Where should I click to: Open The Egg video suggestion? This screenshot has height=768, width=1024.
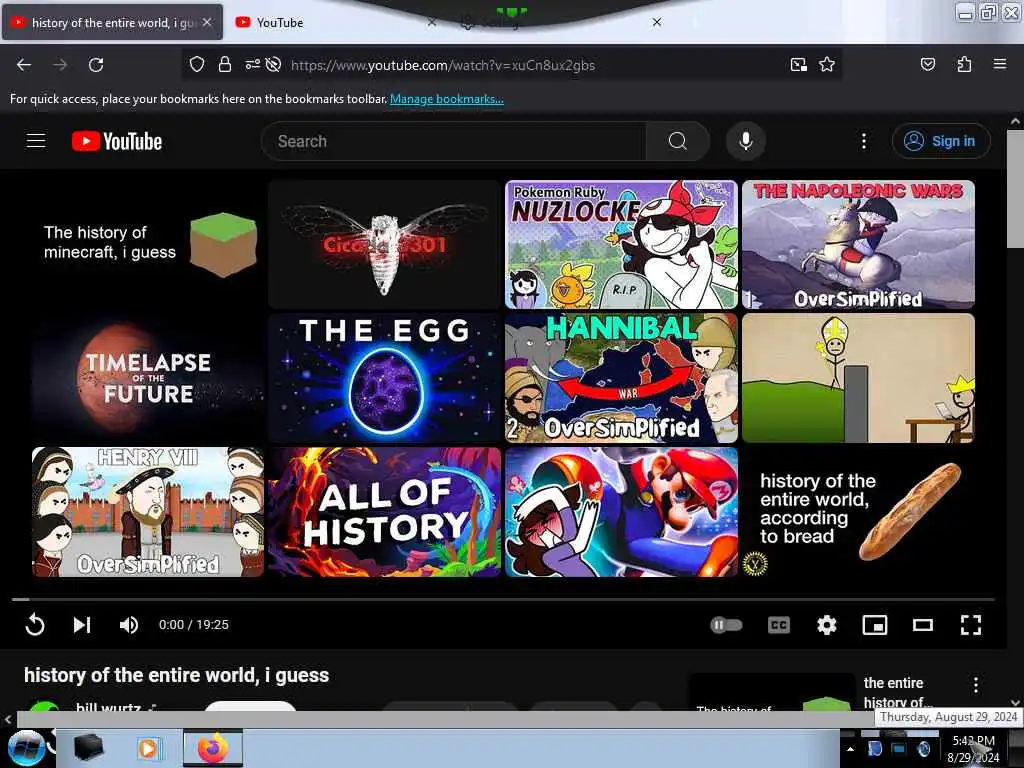pos(384,378)
